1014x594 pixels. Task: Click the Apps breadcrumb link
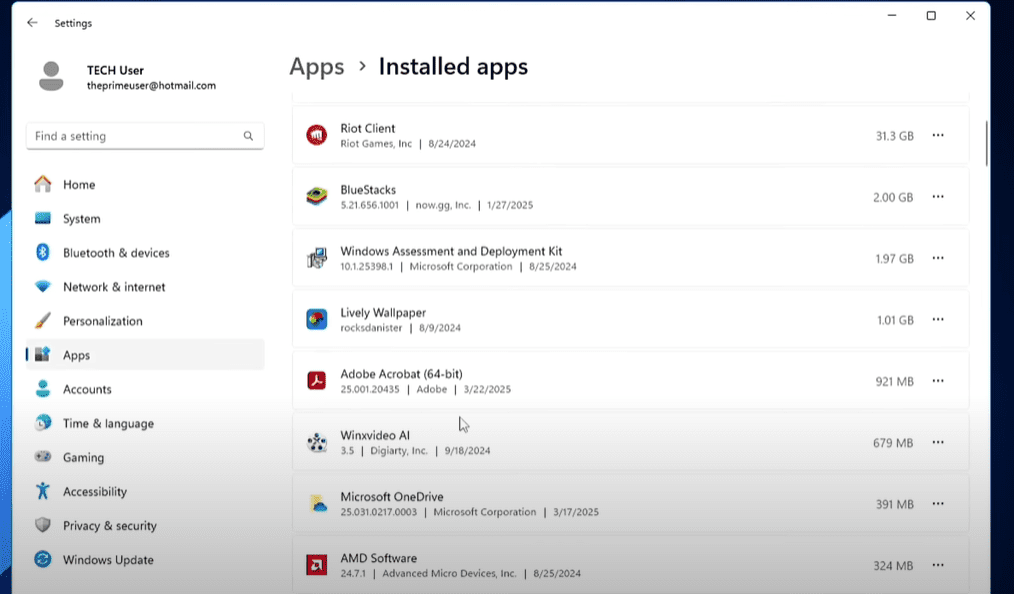316,67
